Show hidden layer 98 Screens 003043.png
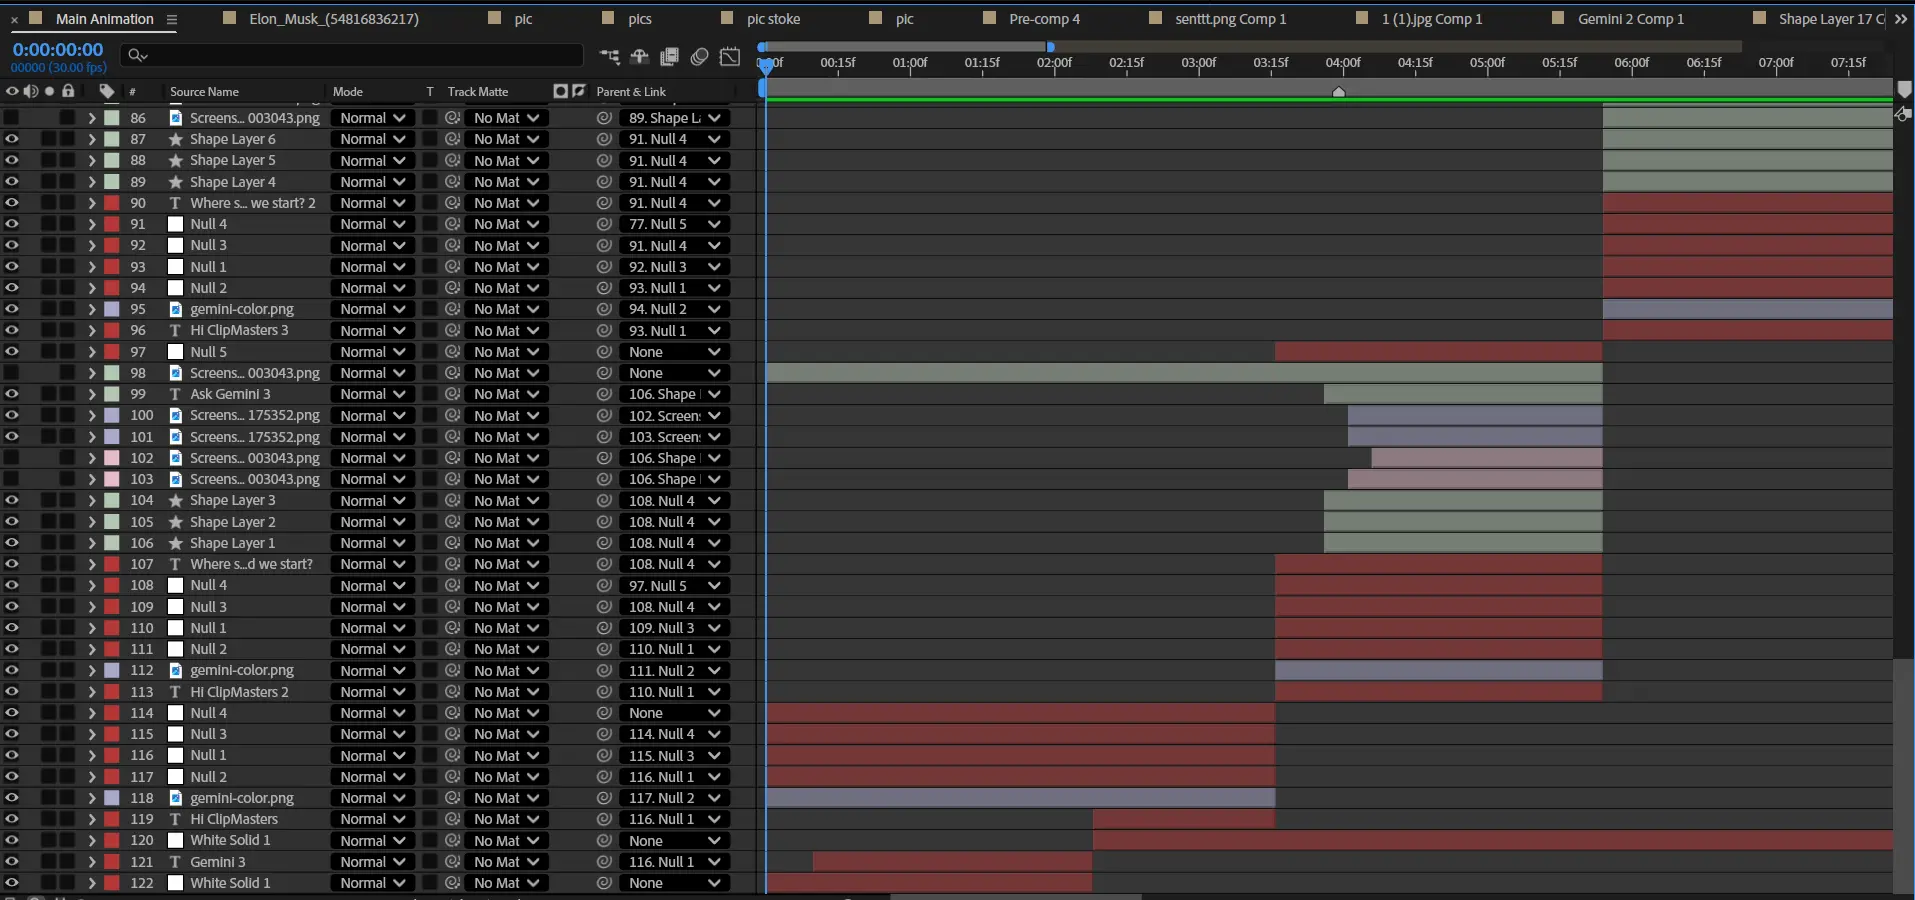 [12, 373]
